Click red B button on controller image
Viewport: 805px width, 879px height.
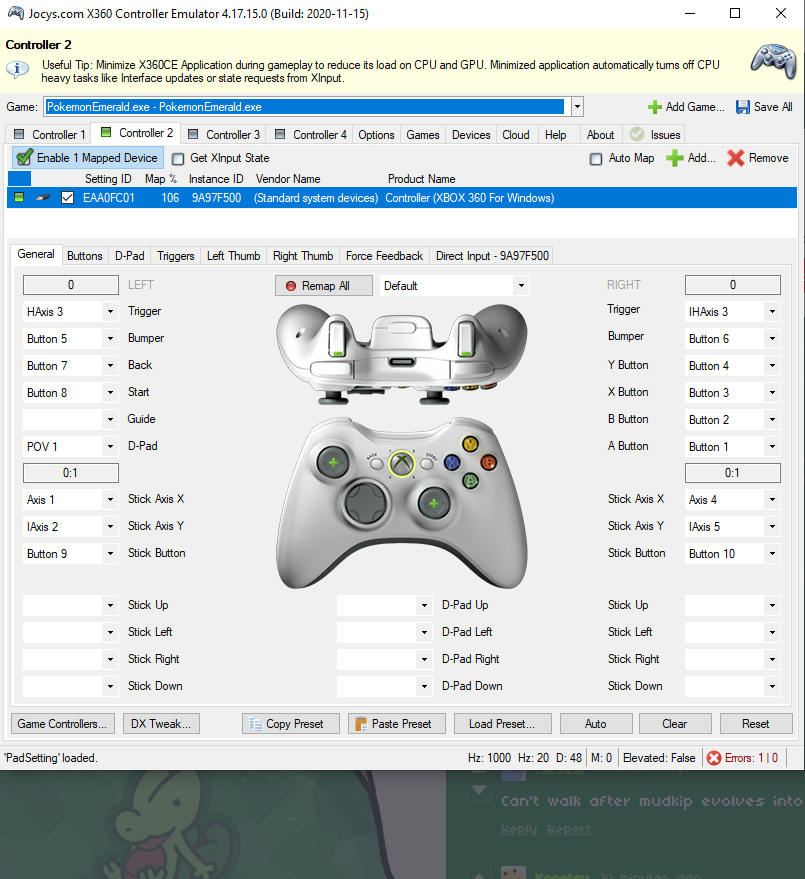488,462
